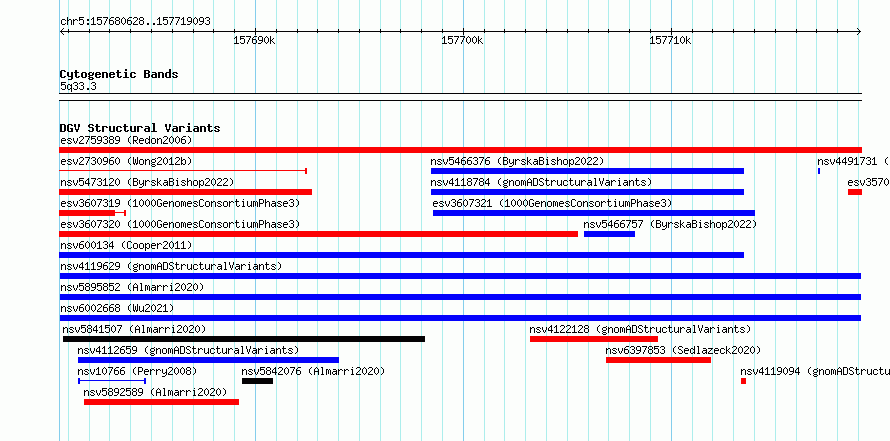The height and width of the screenshot is (441, 890).
Task: Open the esv3570 variant label at right edge
Action: (868, 182)
